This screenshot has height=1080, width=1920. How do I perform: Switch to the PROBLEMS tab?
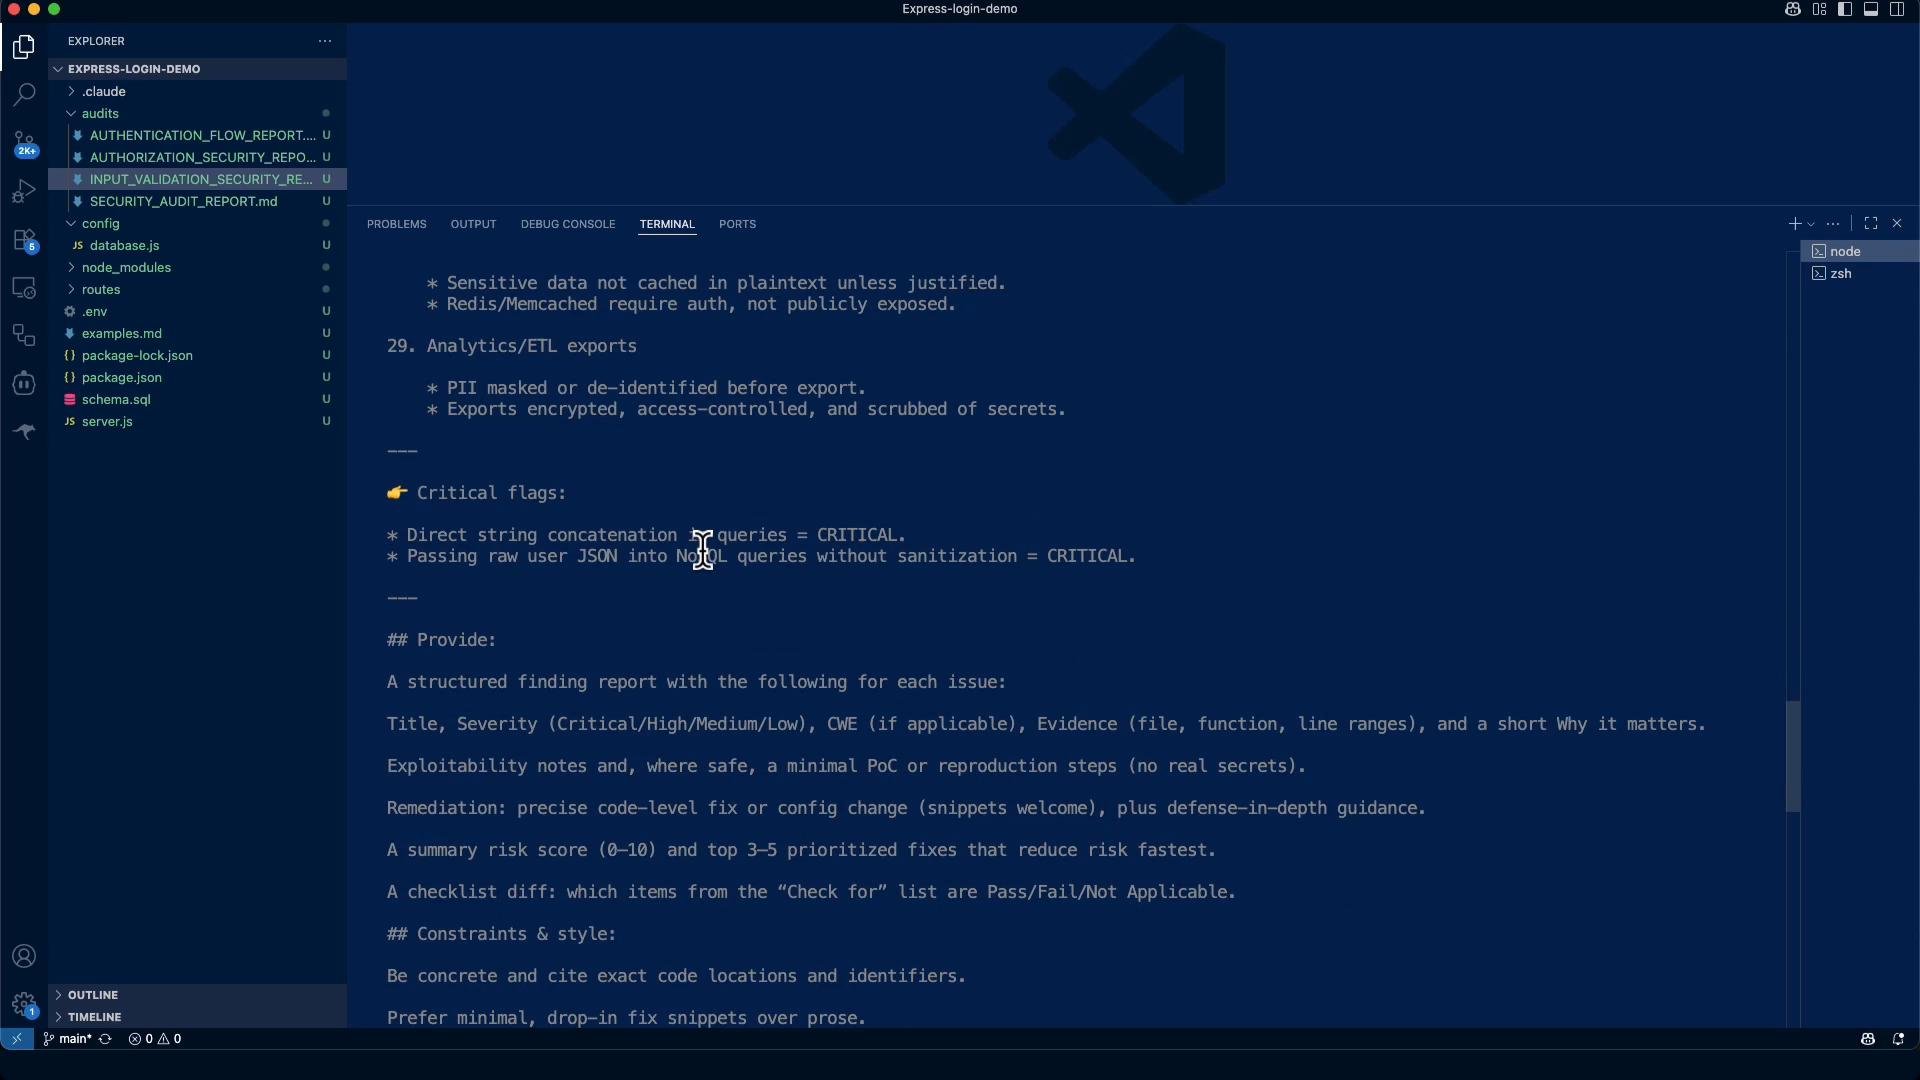click(397, 224)
